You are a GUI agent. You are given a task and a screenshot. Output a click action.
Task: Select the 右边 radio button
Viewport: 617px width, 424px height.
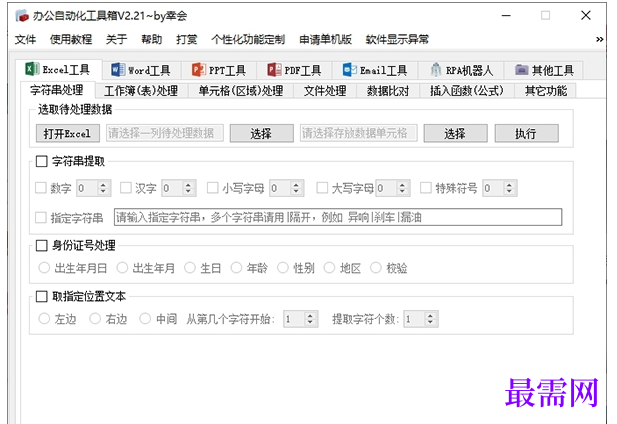coord(95,319)
